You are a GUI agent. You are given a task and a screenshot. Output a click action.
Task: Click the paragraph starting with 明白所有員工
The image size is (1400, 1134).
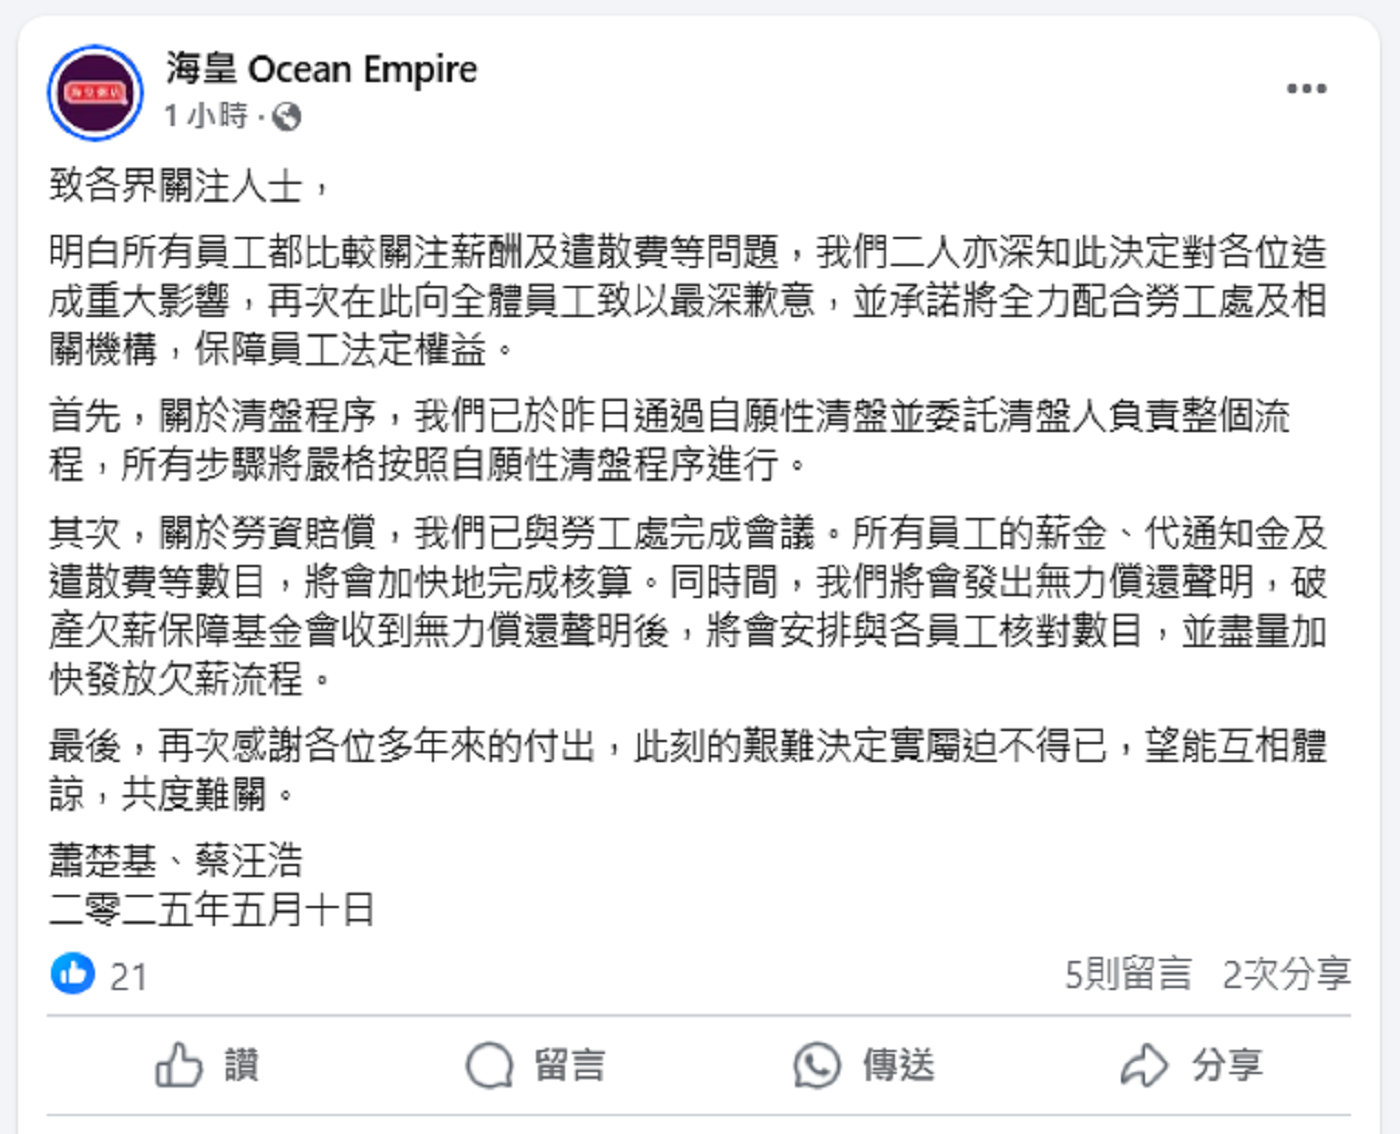686,300
